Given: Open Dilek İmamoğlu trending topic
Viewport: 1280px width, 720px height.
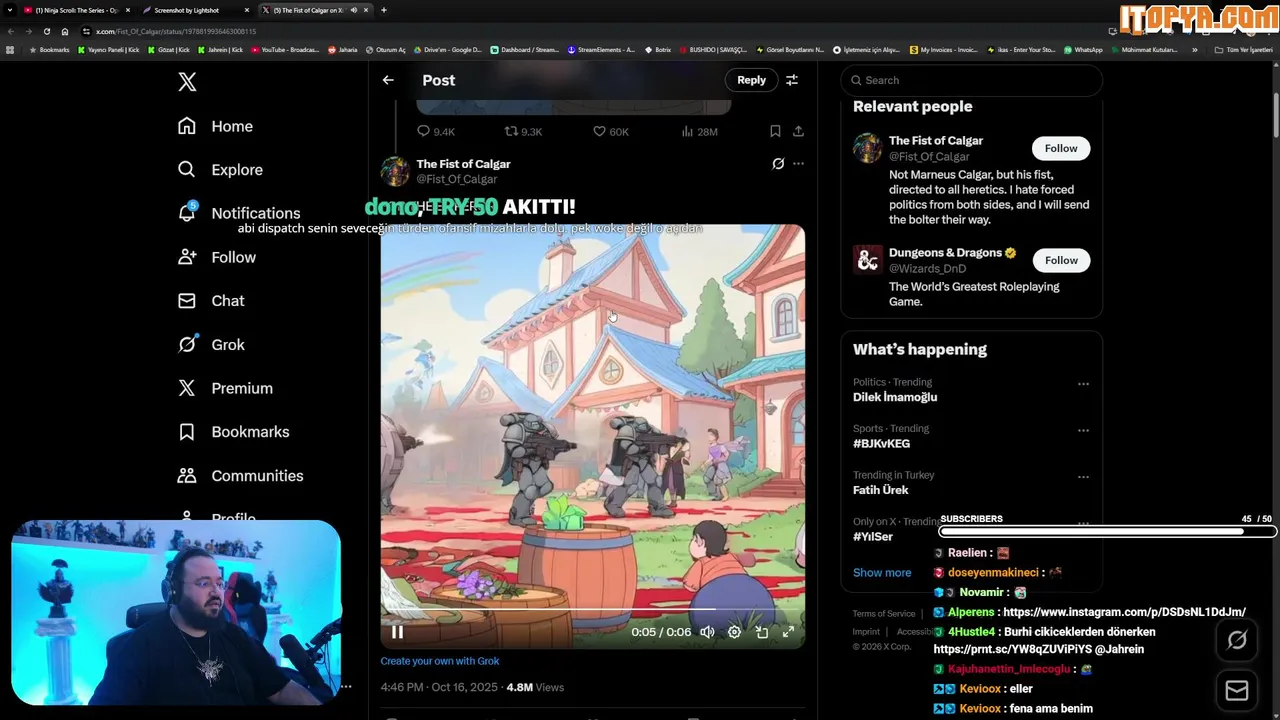Looking at the screenshot, I should click(895, 397).
